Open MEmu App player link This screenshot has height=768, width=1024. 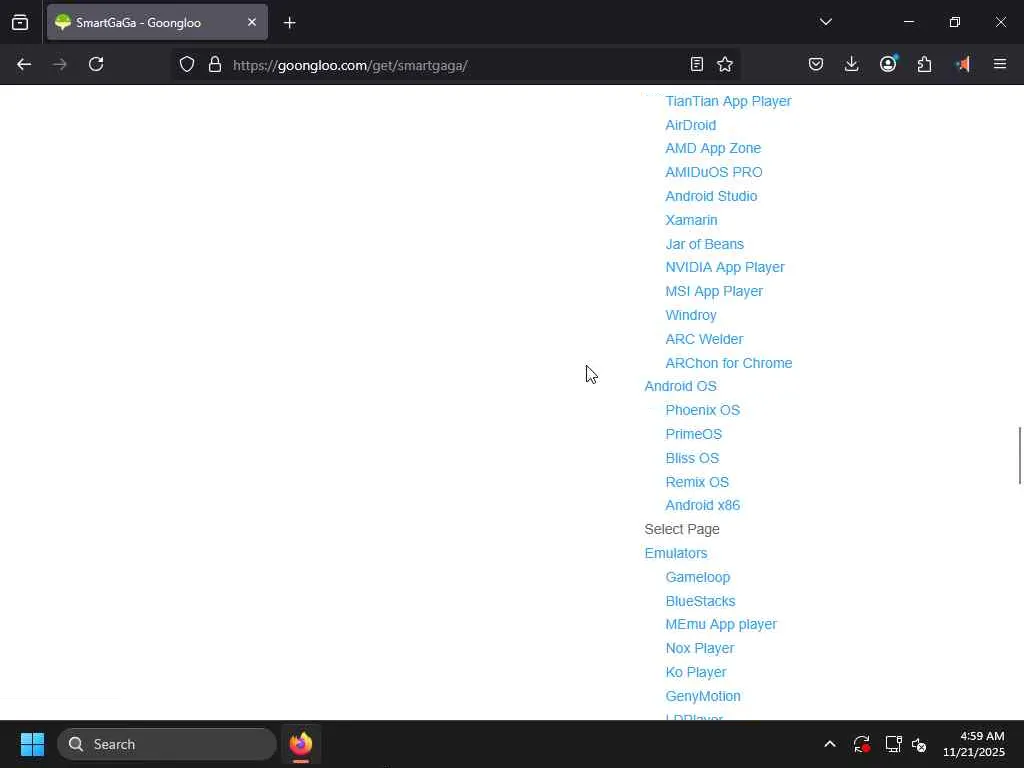[721, 624]
